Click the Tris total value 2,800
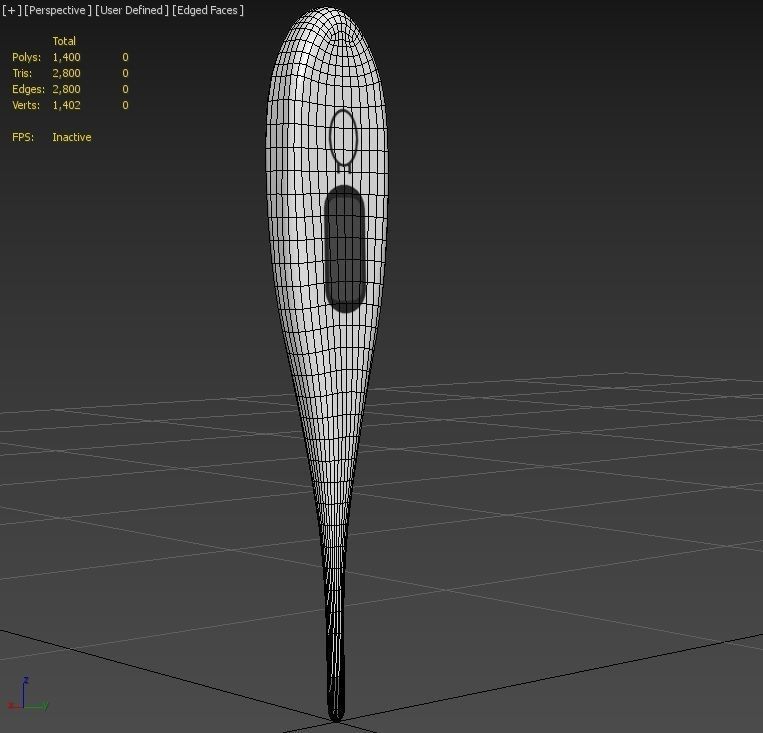 [x=66, y=73]
